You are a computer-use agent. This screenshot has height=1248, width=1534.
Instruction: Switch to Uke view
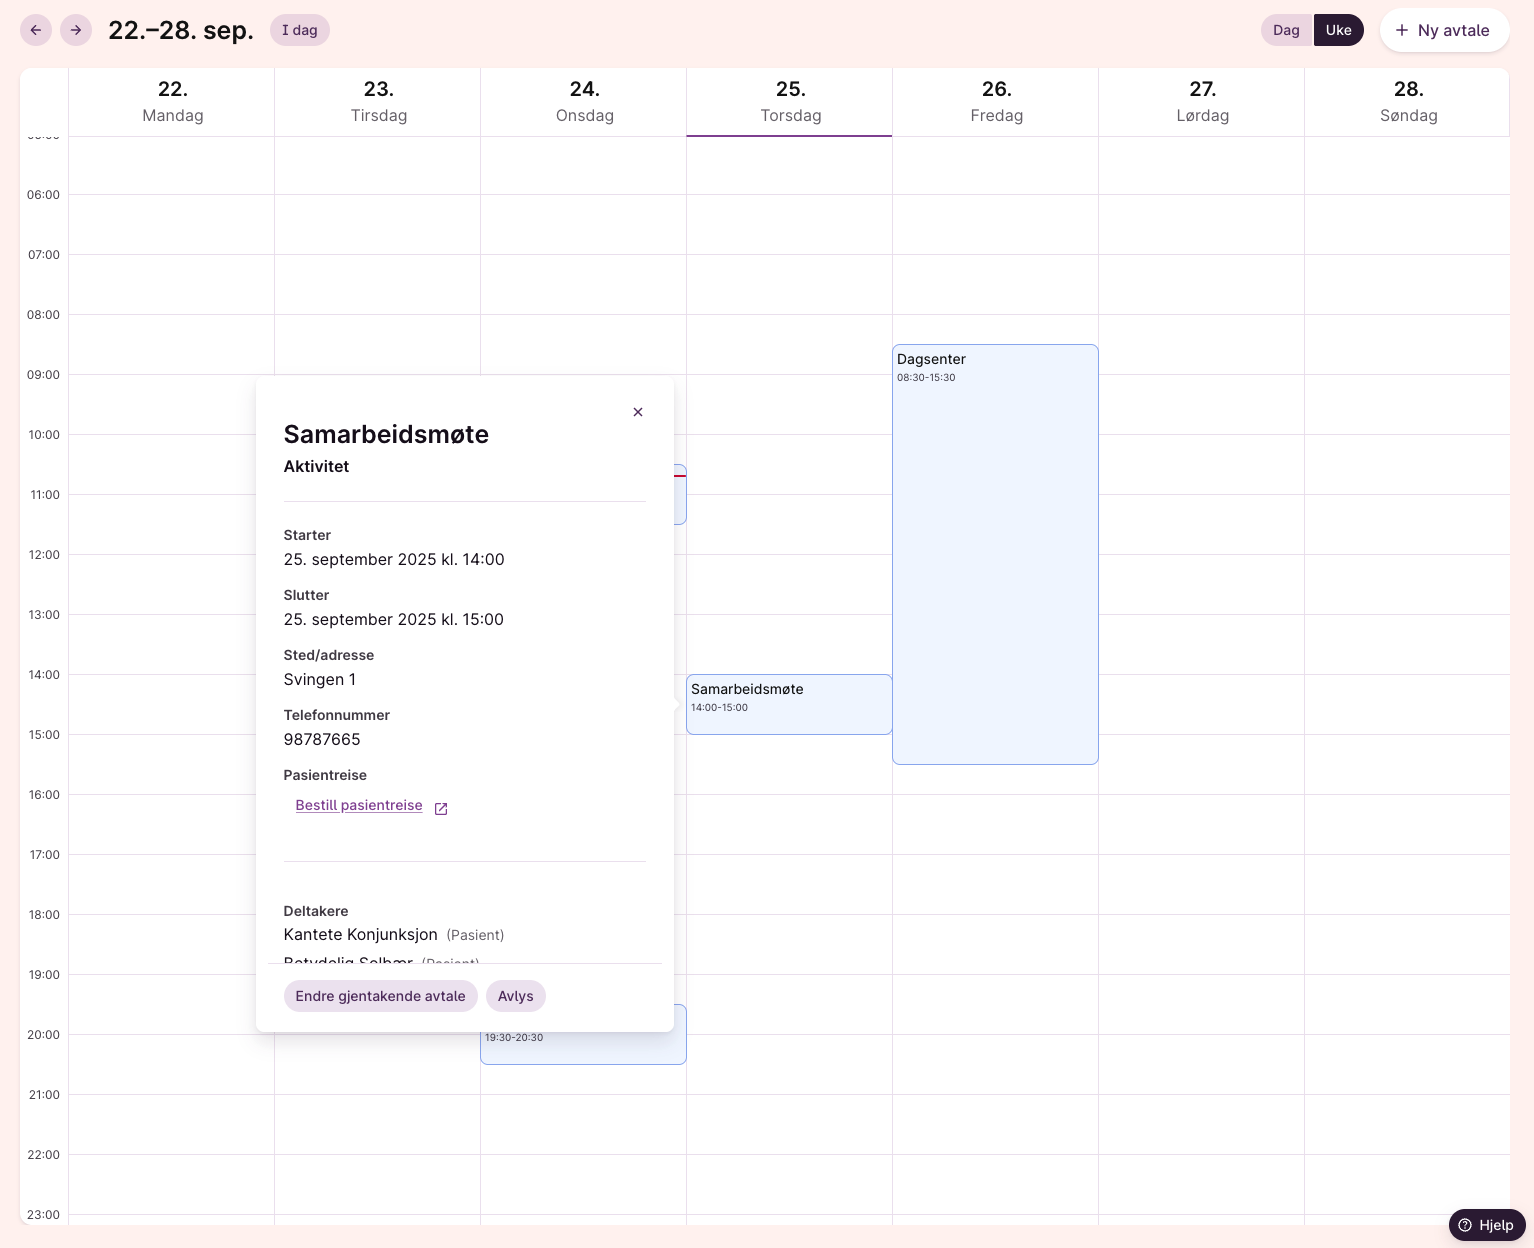pyautogui.click(x=1338, y=30)
